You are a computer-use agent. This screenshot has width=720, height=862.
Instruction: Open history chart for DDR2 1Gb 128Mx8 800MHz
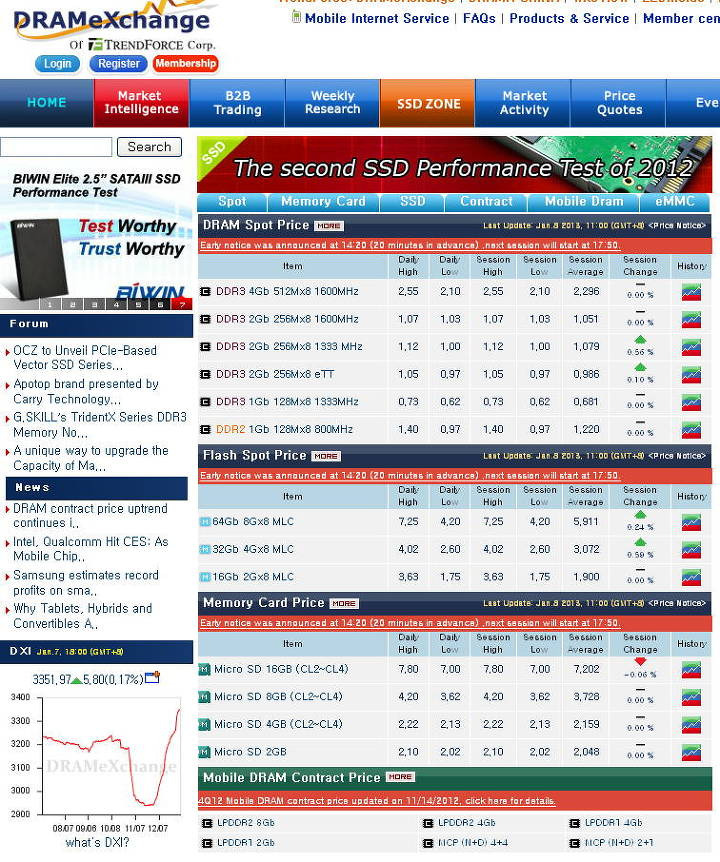(691, 430)
